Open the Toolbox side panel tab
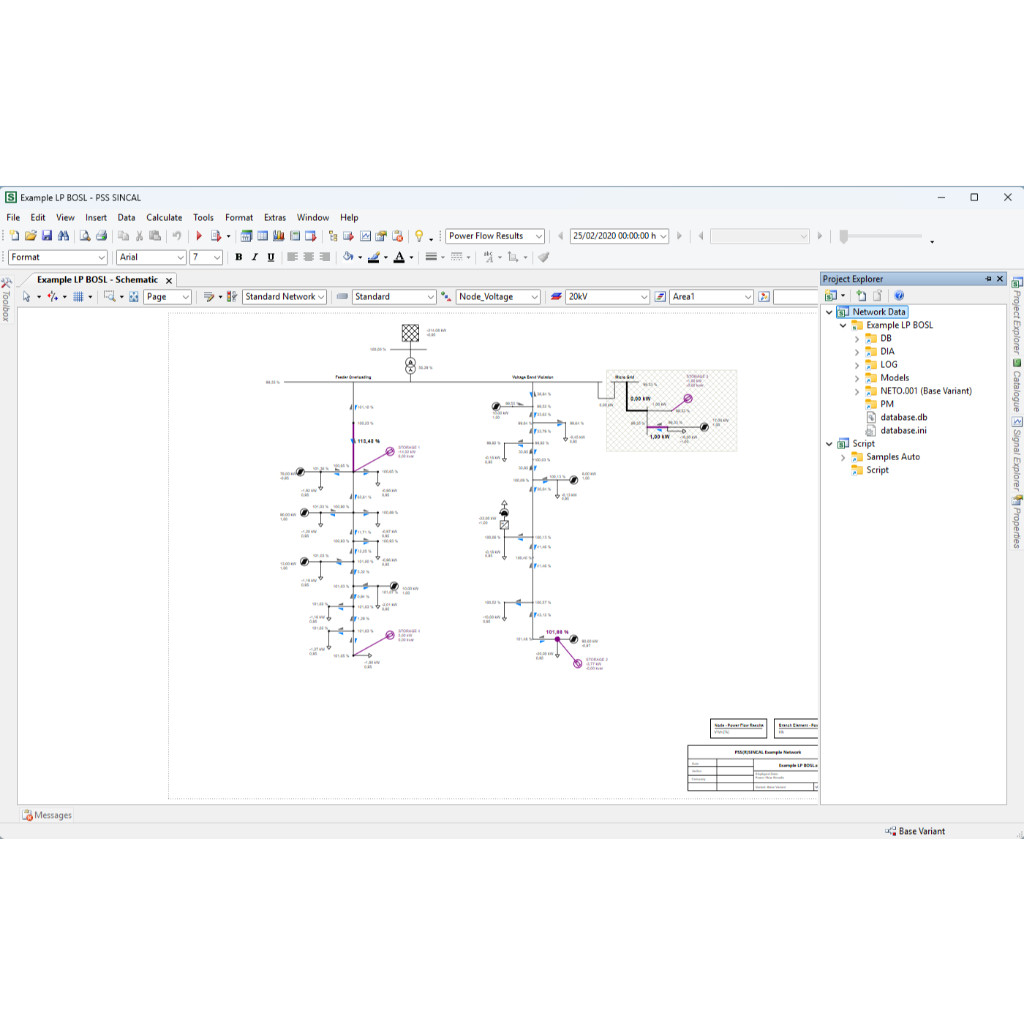The image size is (1024, 1024). pyautogui.click(x=6, y=300)
